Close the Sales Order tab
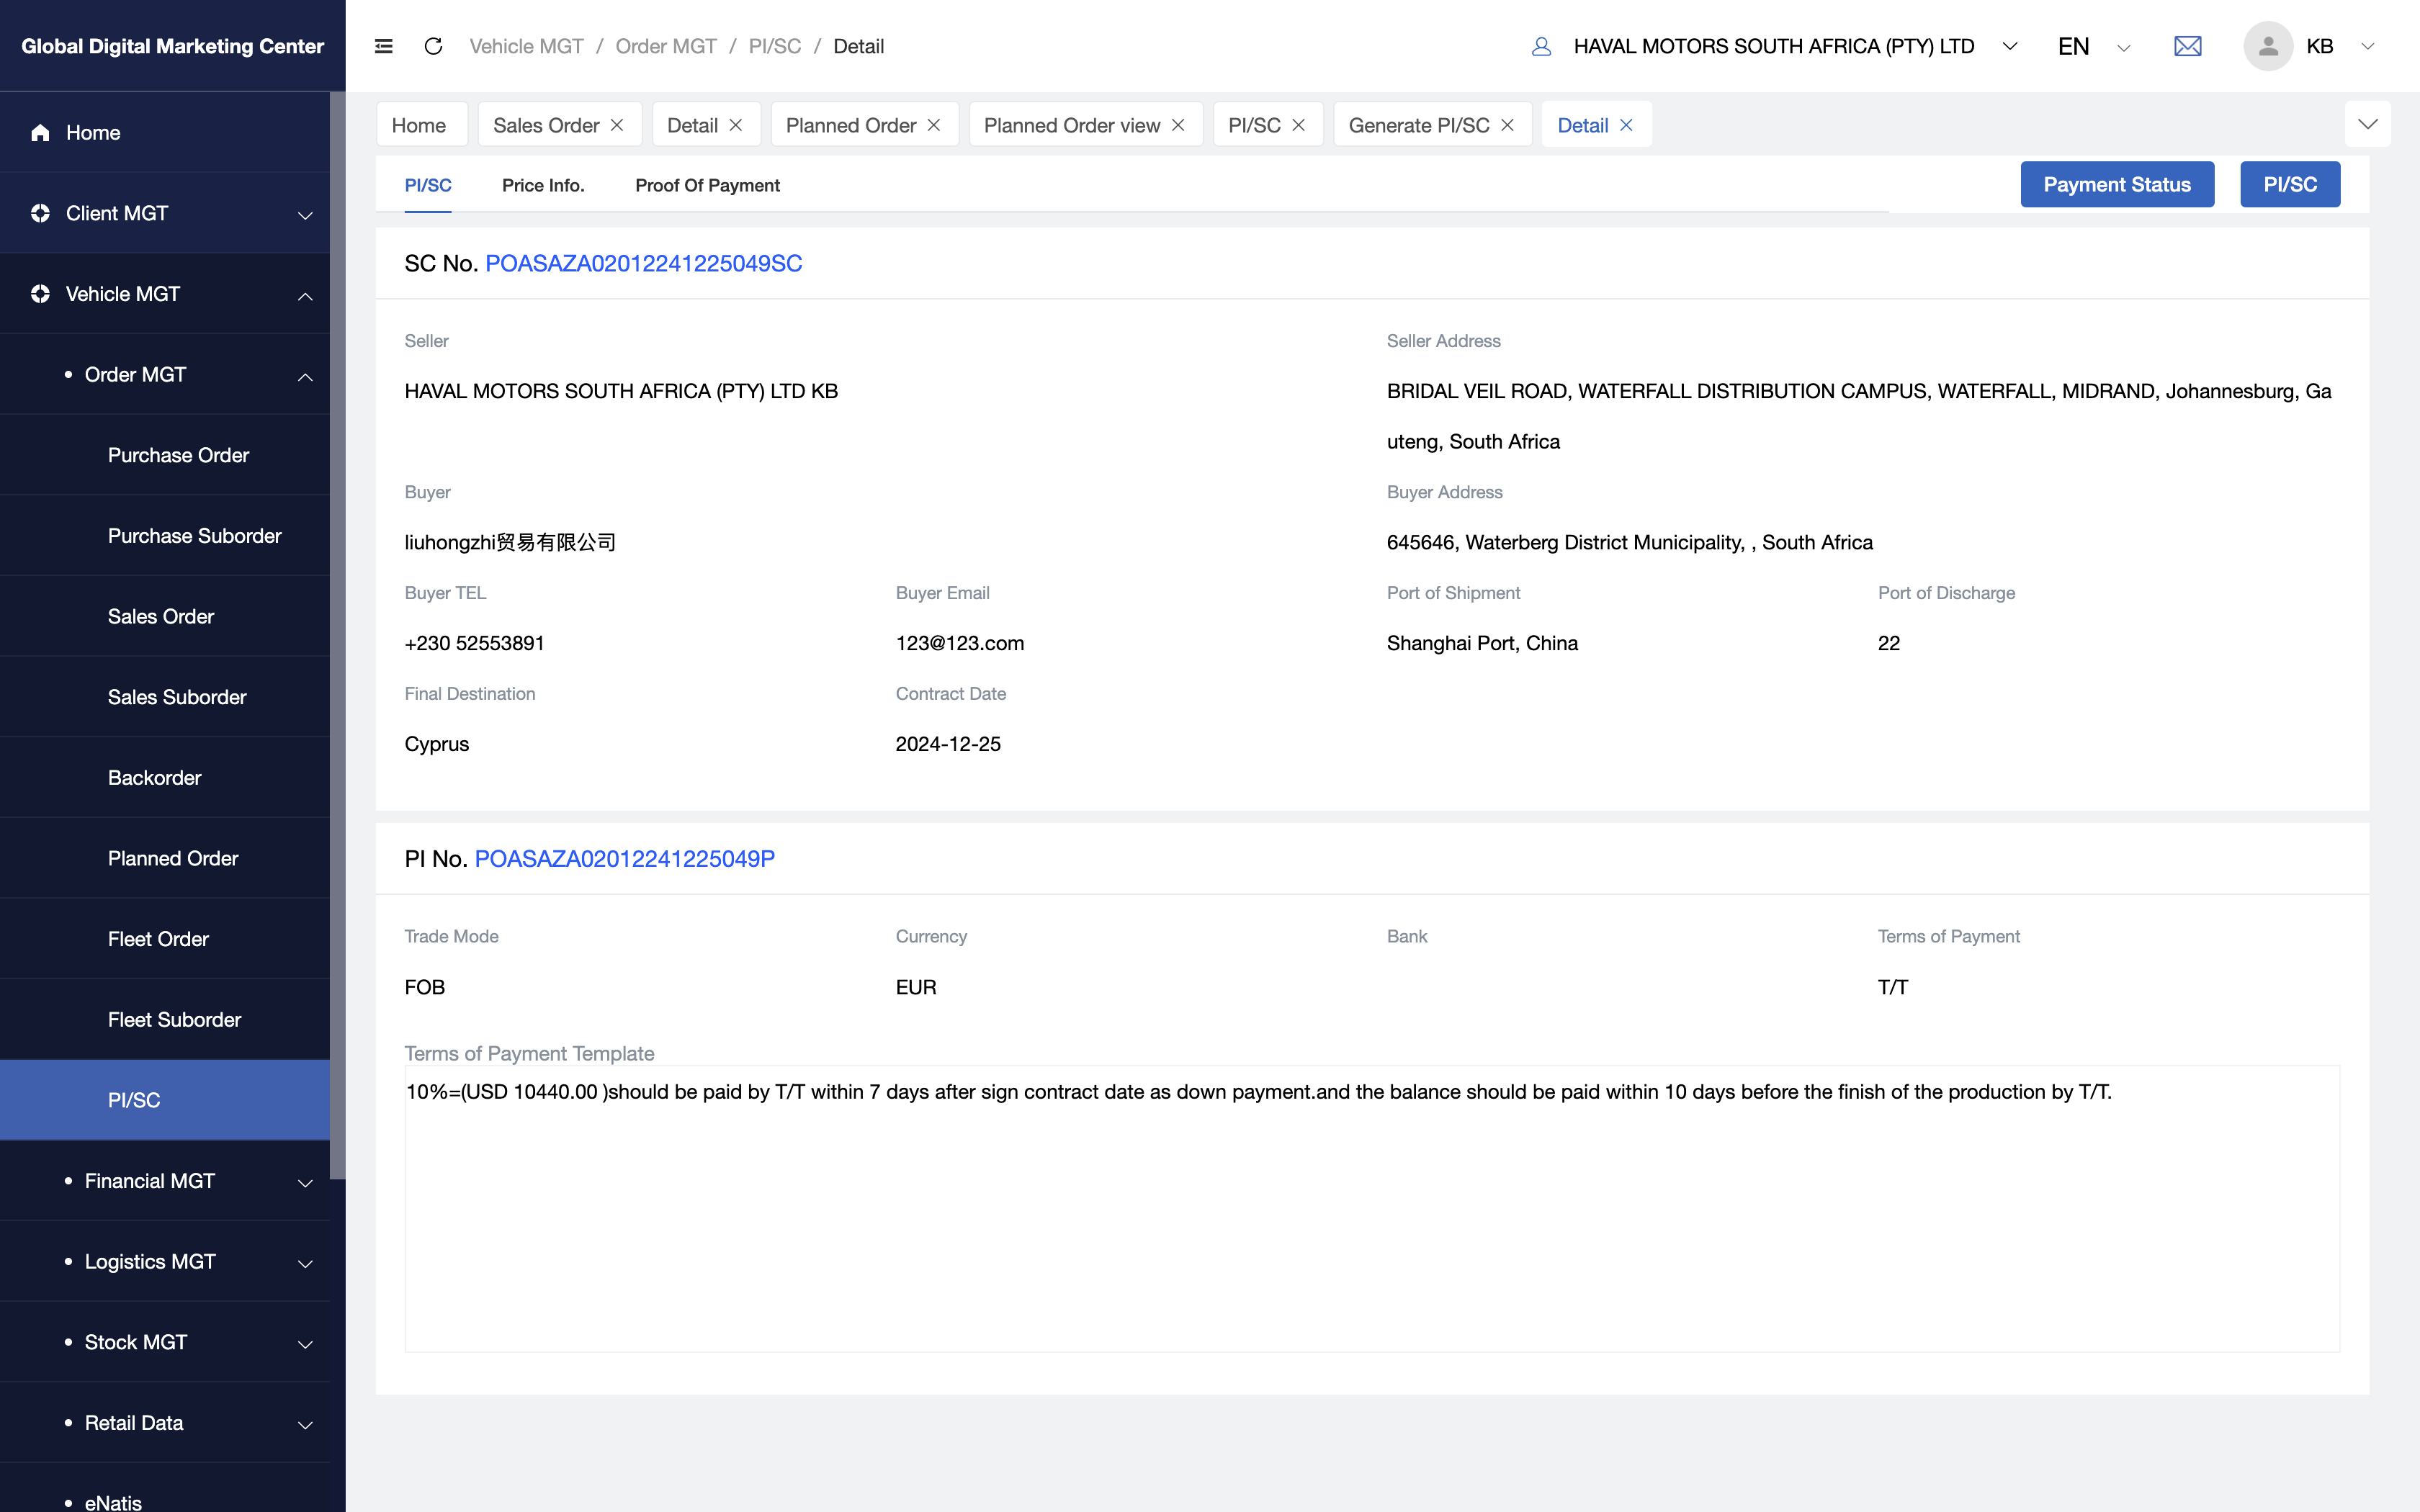Viewport: 2420px width, 1512px height. tap(617, 125)
